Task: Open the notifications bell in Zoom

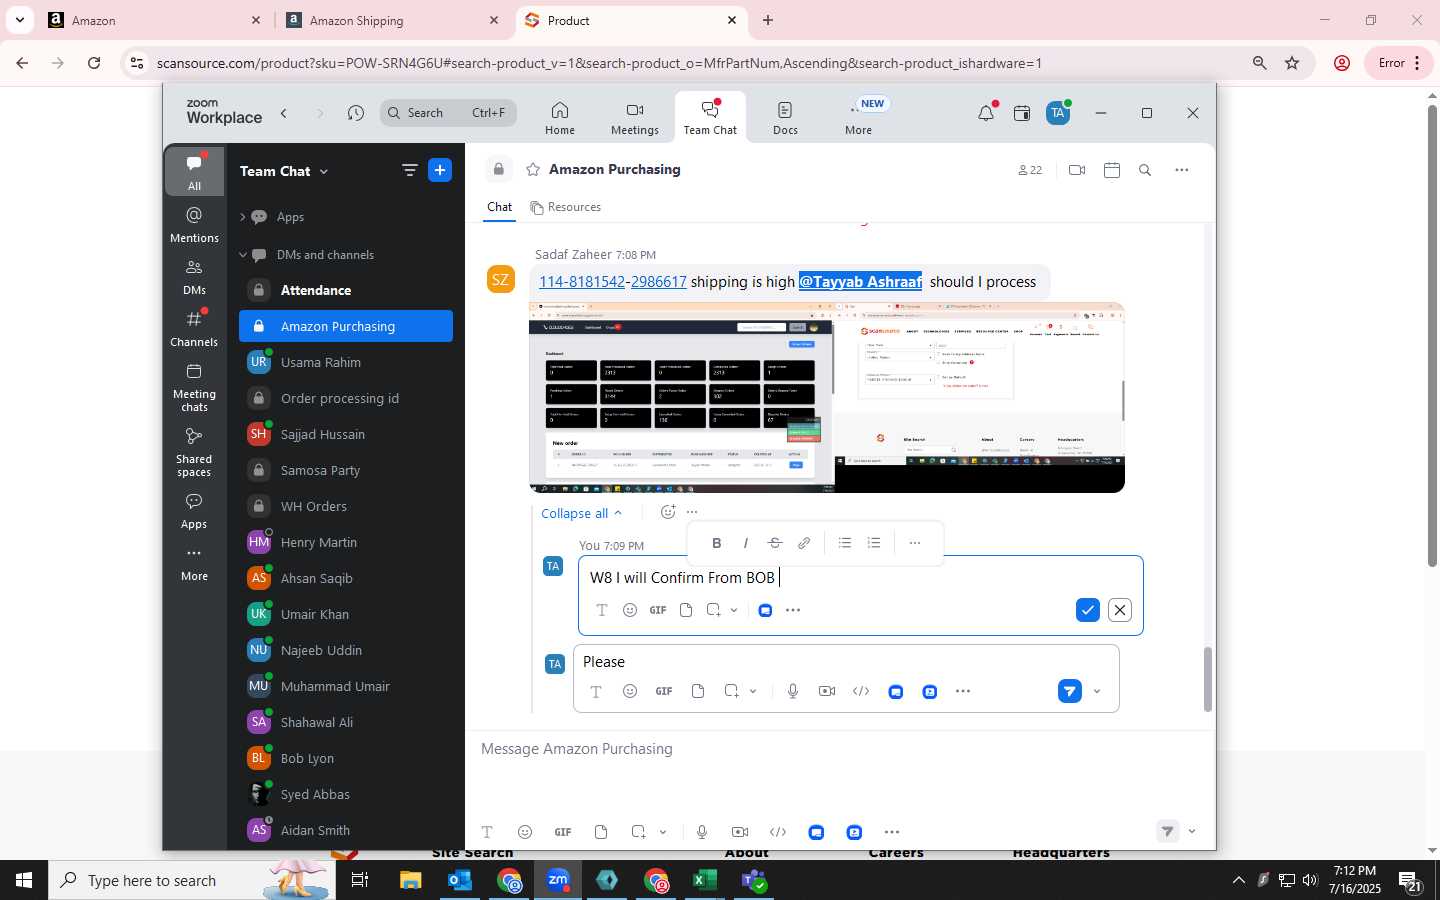Action: coord(986,113)
